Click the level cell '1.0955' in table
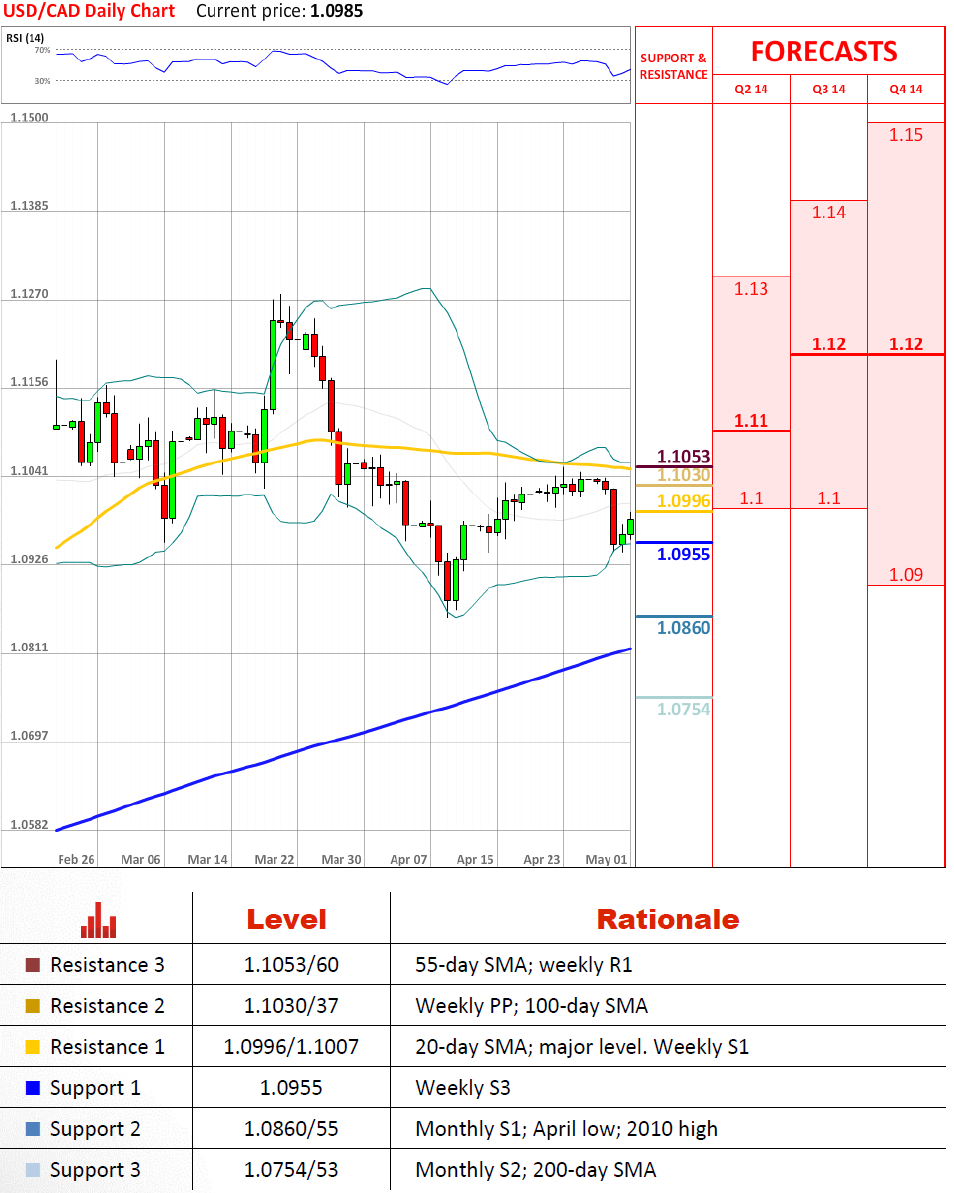The height and width of the screenshot is (1193, 954). click(291, 1088)
